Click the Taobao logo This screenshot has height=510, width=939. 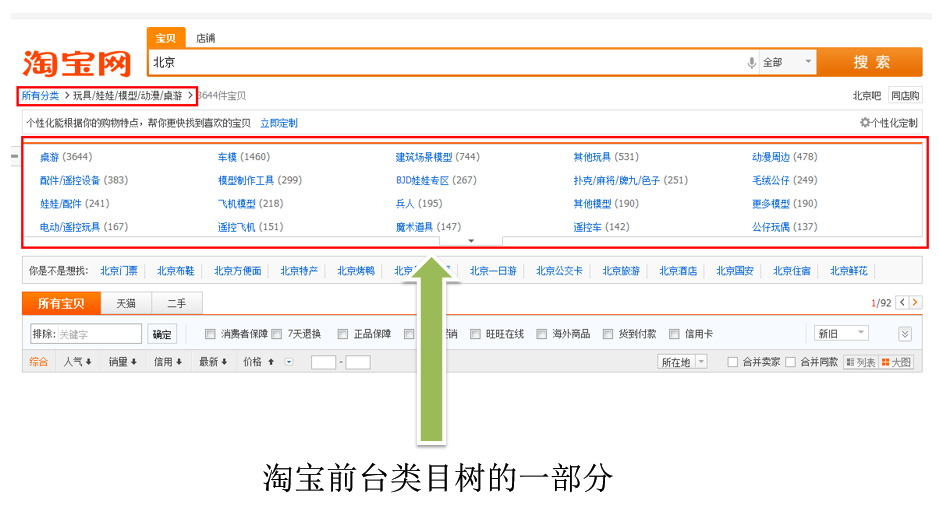coord(77,63)
